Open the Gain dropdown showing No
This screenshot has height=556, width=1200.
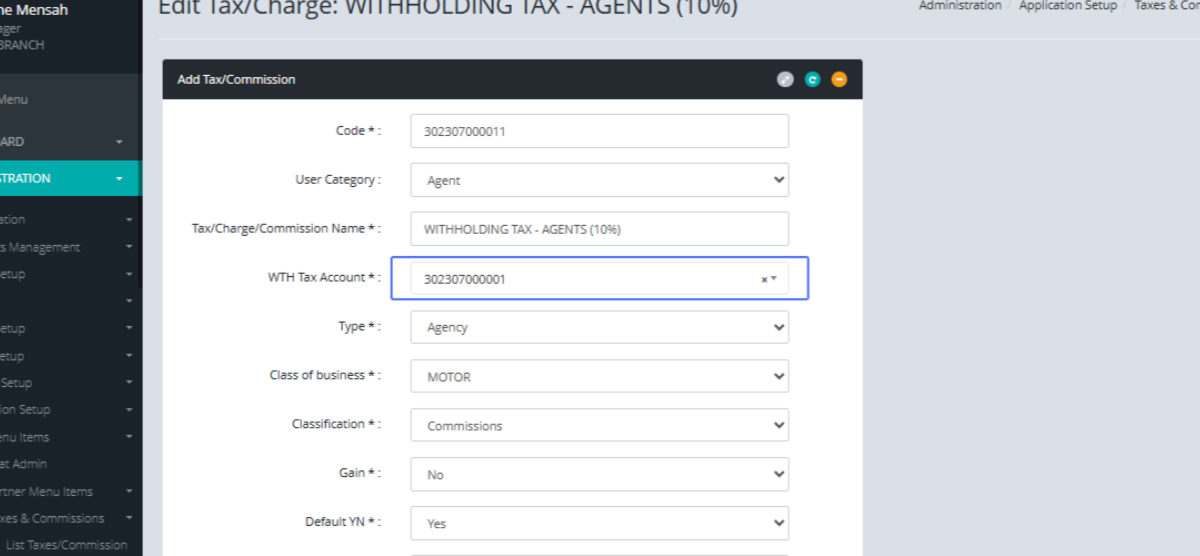(599, 474)
